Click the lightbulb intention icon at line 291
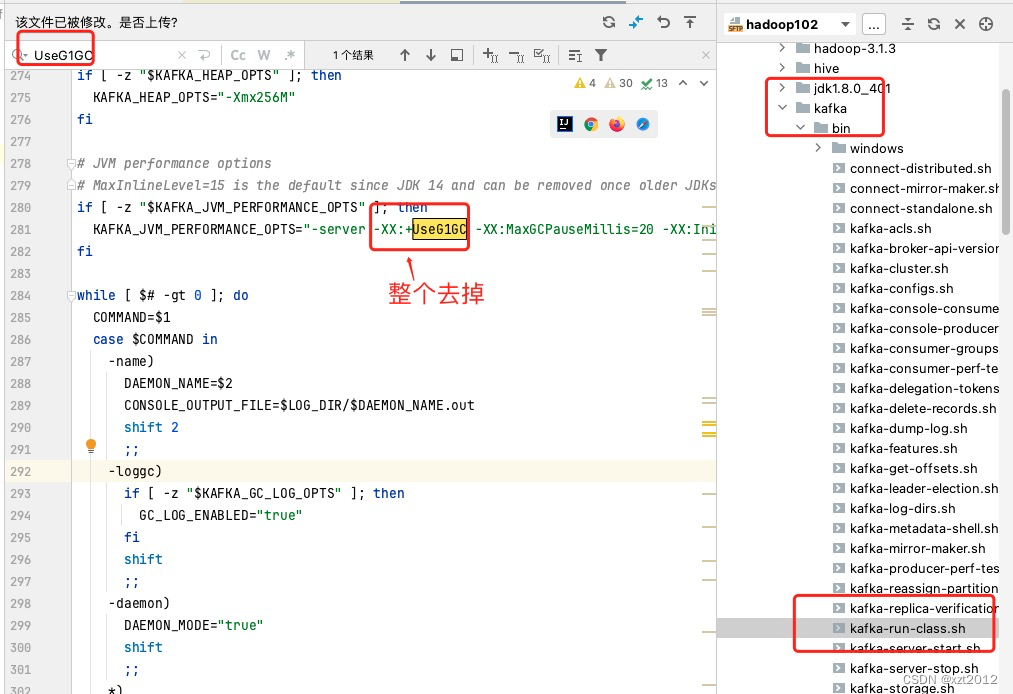This screenshot has width=1013, height=694. (91, 445)
